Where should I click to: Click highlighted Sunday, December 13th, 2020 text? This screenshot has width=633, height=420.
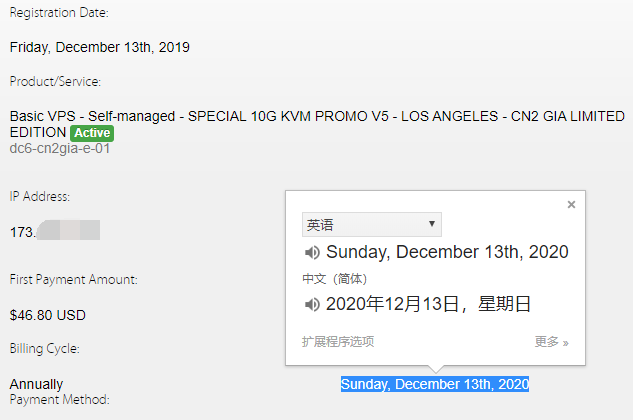[434, 384]
